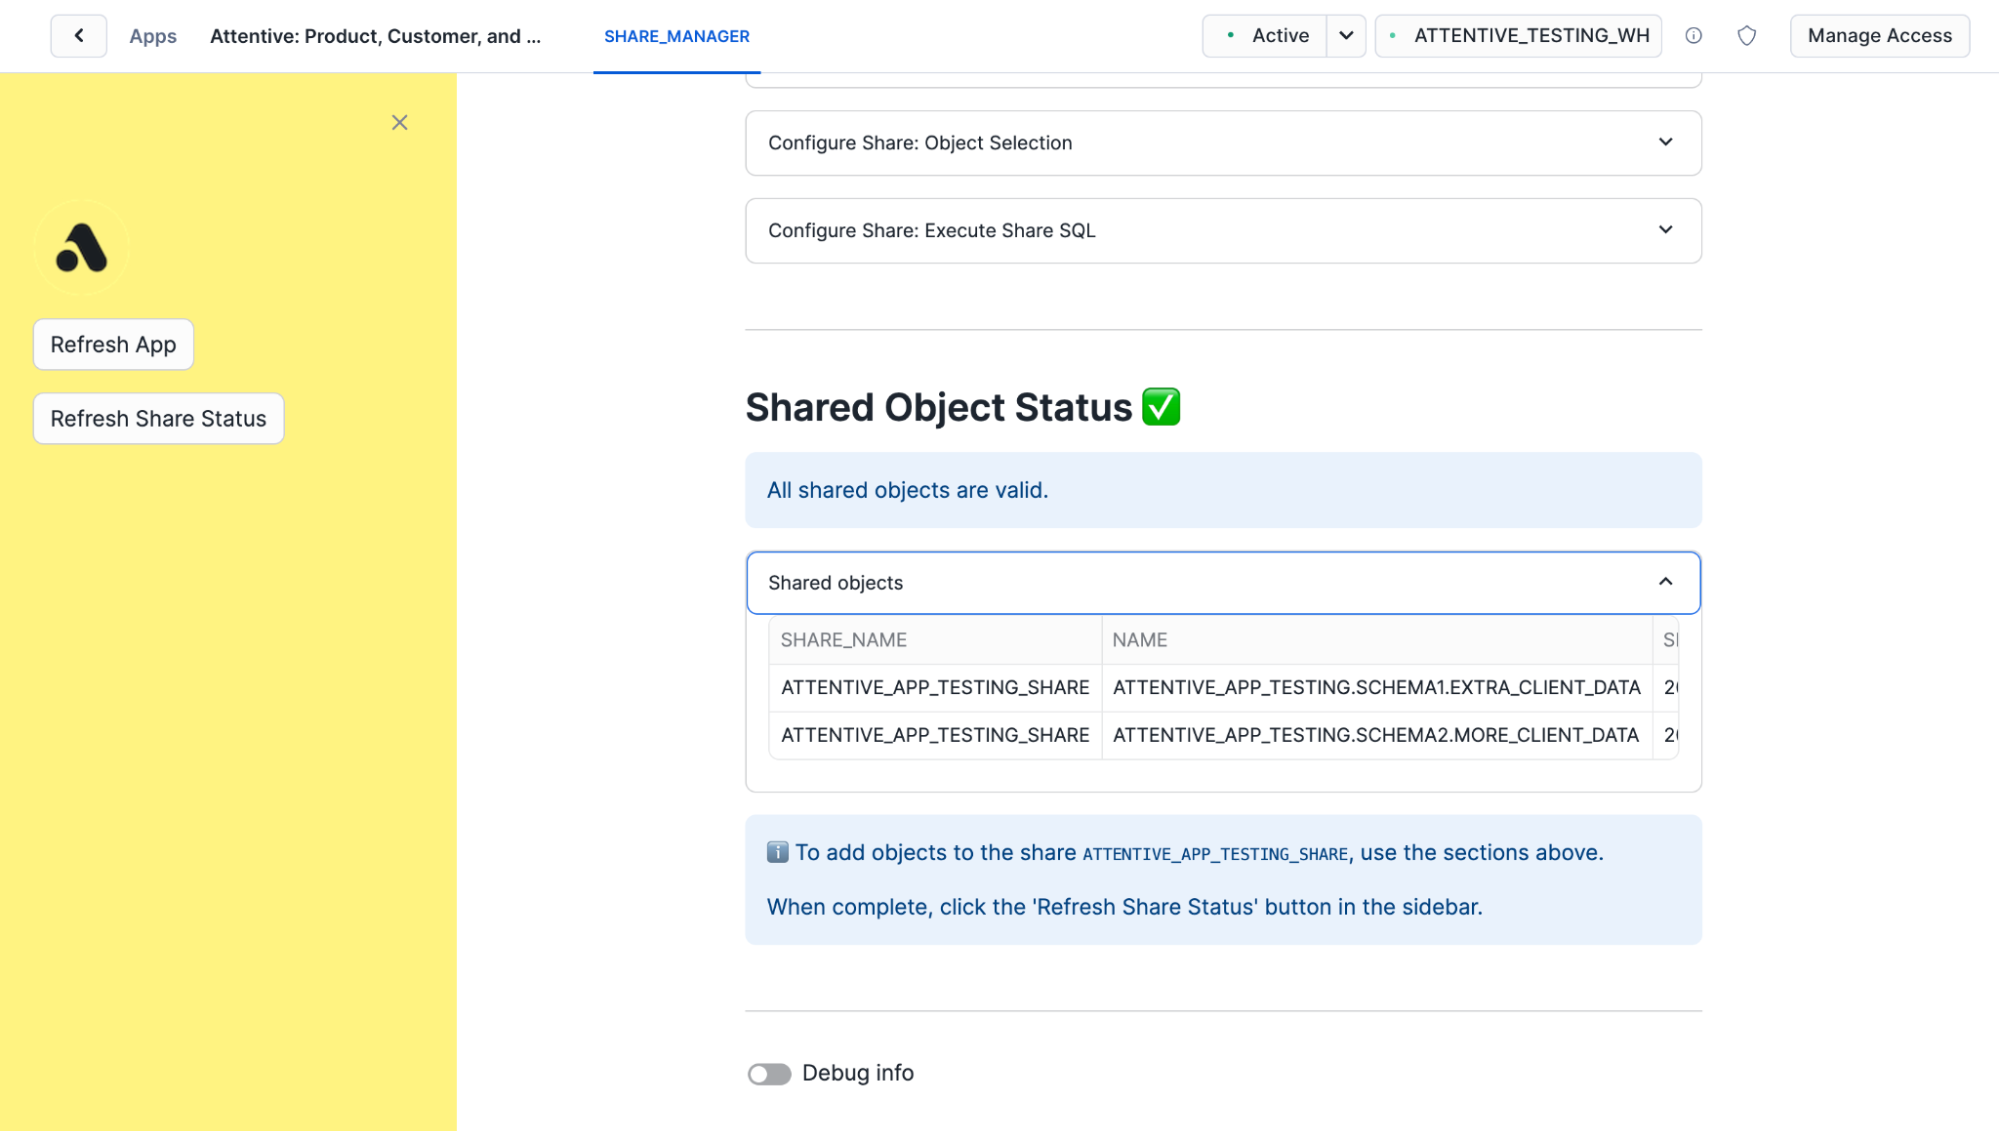Select ATTENTIVE_APP_TESTING.SCHEMA2.MORE_CLIENT_DATA cell
Image resolution: width=1999 pixels, height=1132 pixels.
point(1377,735)
